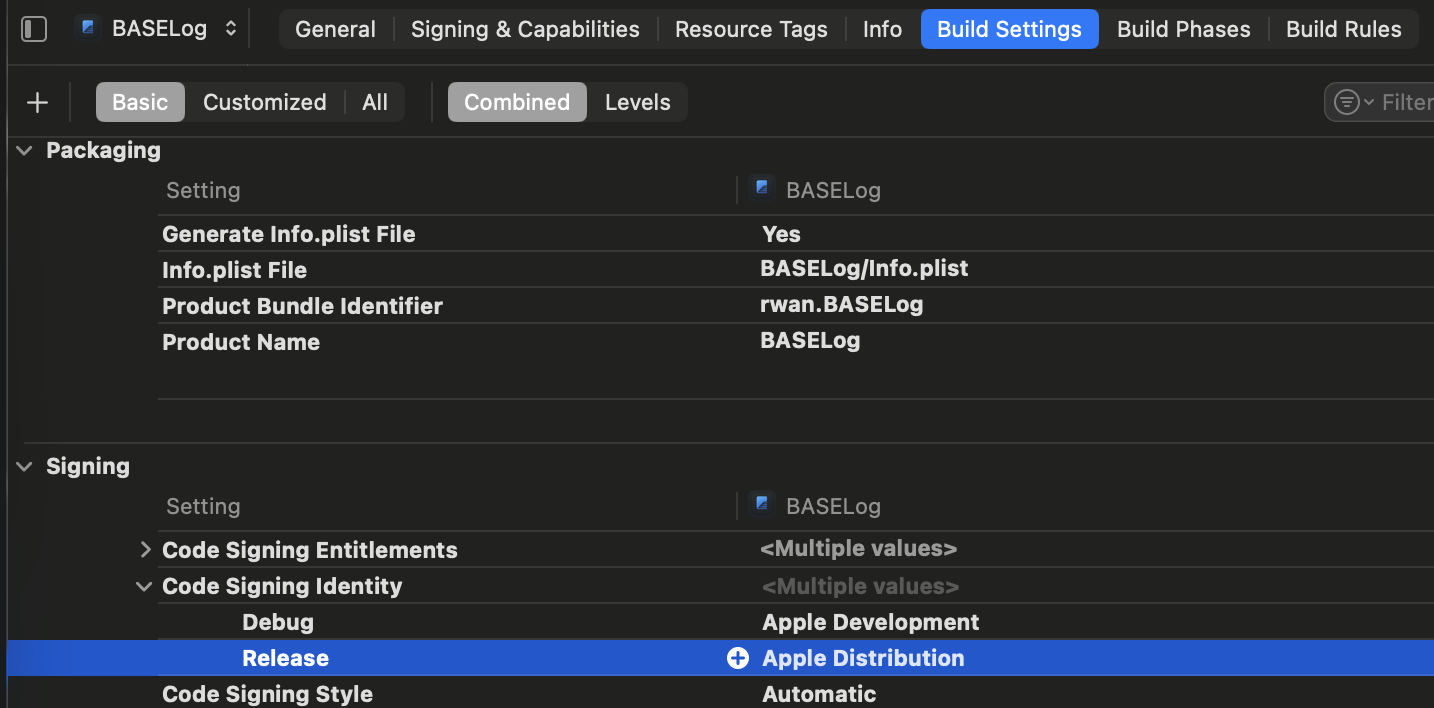Collapse Code Signing Identity row
1434x708 pixels.
click(x=145, y=586)
